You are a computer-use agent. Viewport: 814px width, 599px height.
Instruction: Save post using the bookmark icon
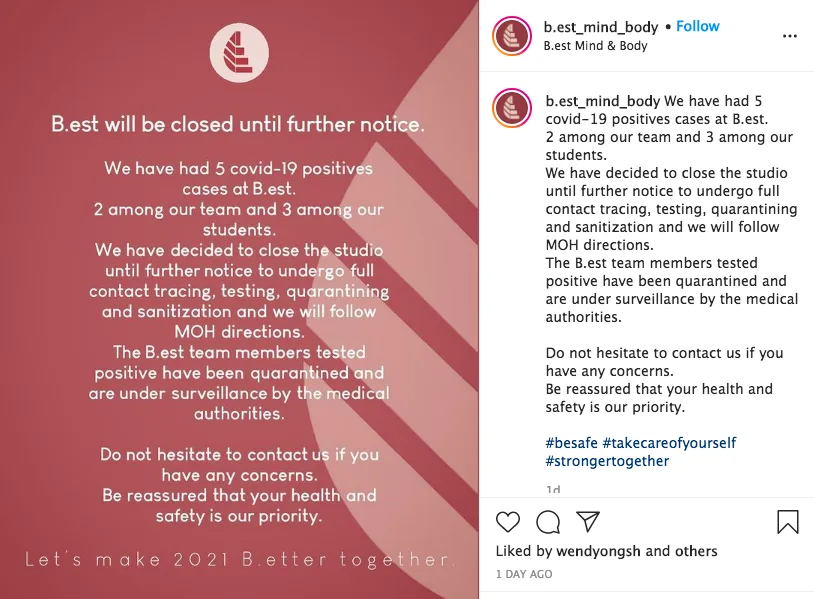point(787,521)
